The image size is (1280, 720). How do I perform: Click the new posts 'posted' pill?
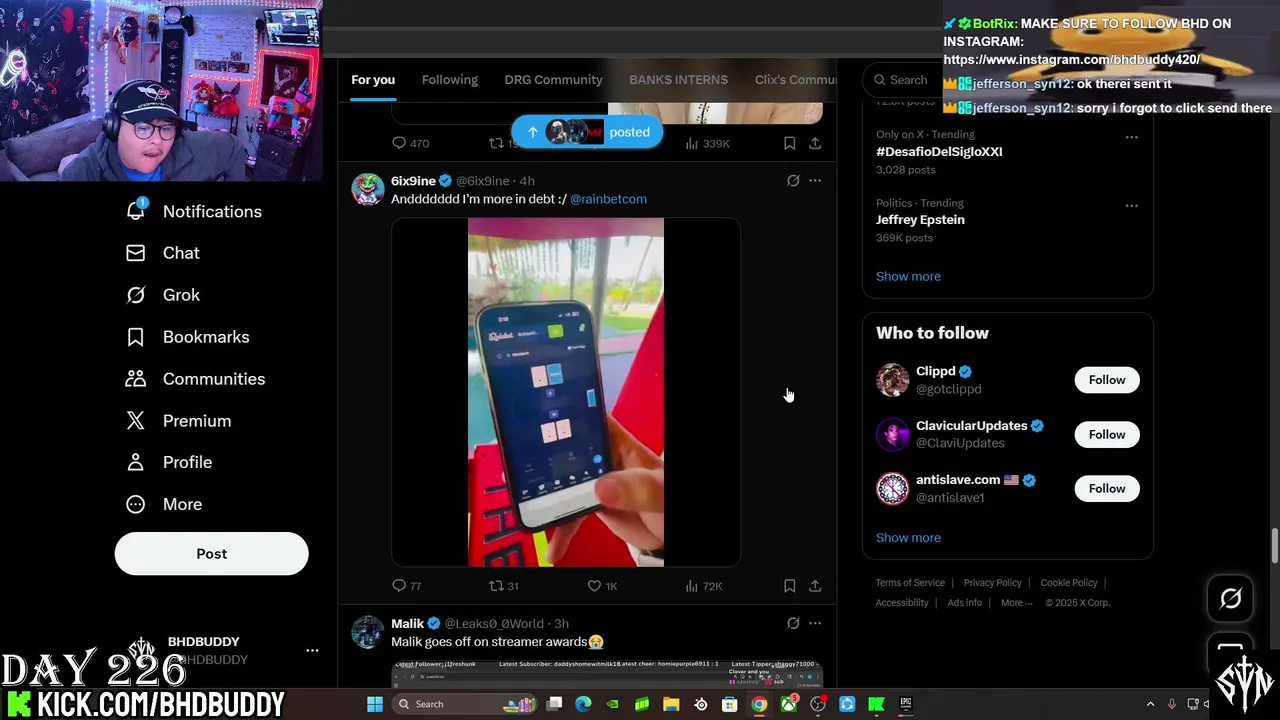(587, 132)
